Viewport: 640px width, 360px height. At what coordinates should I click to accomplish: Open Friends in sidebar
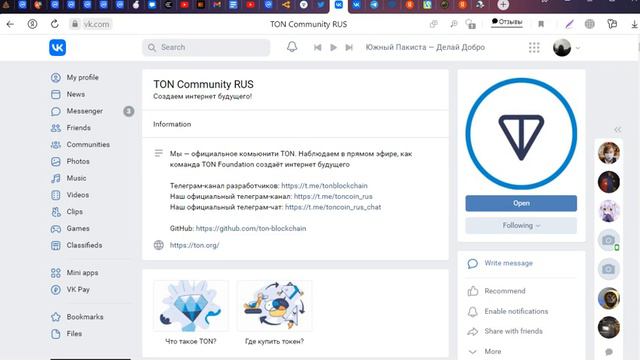(x=78, y=127)
